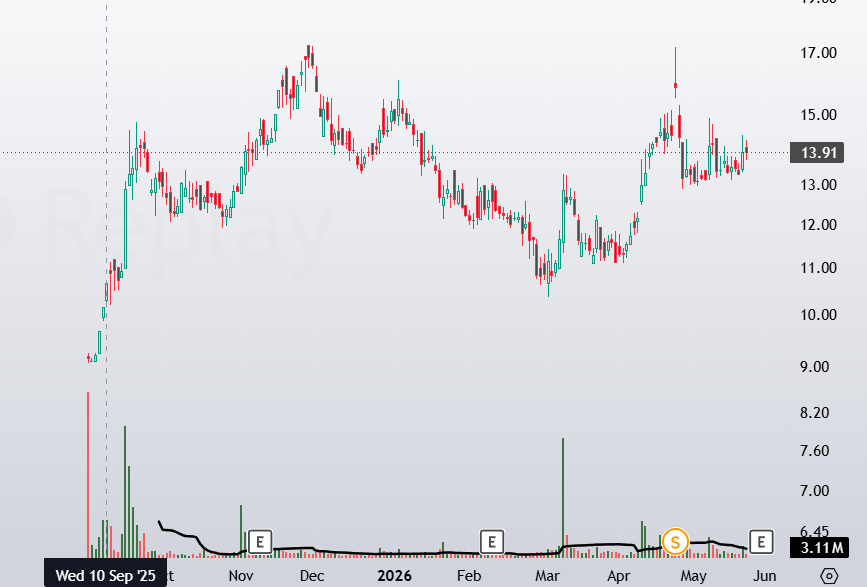Click the current price label 13.91
Image resolution: width=867 pixels, height=587 pixels.
click(x=817, y=153)
